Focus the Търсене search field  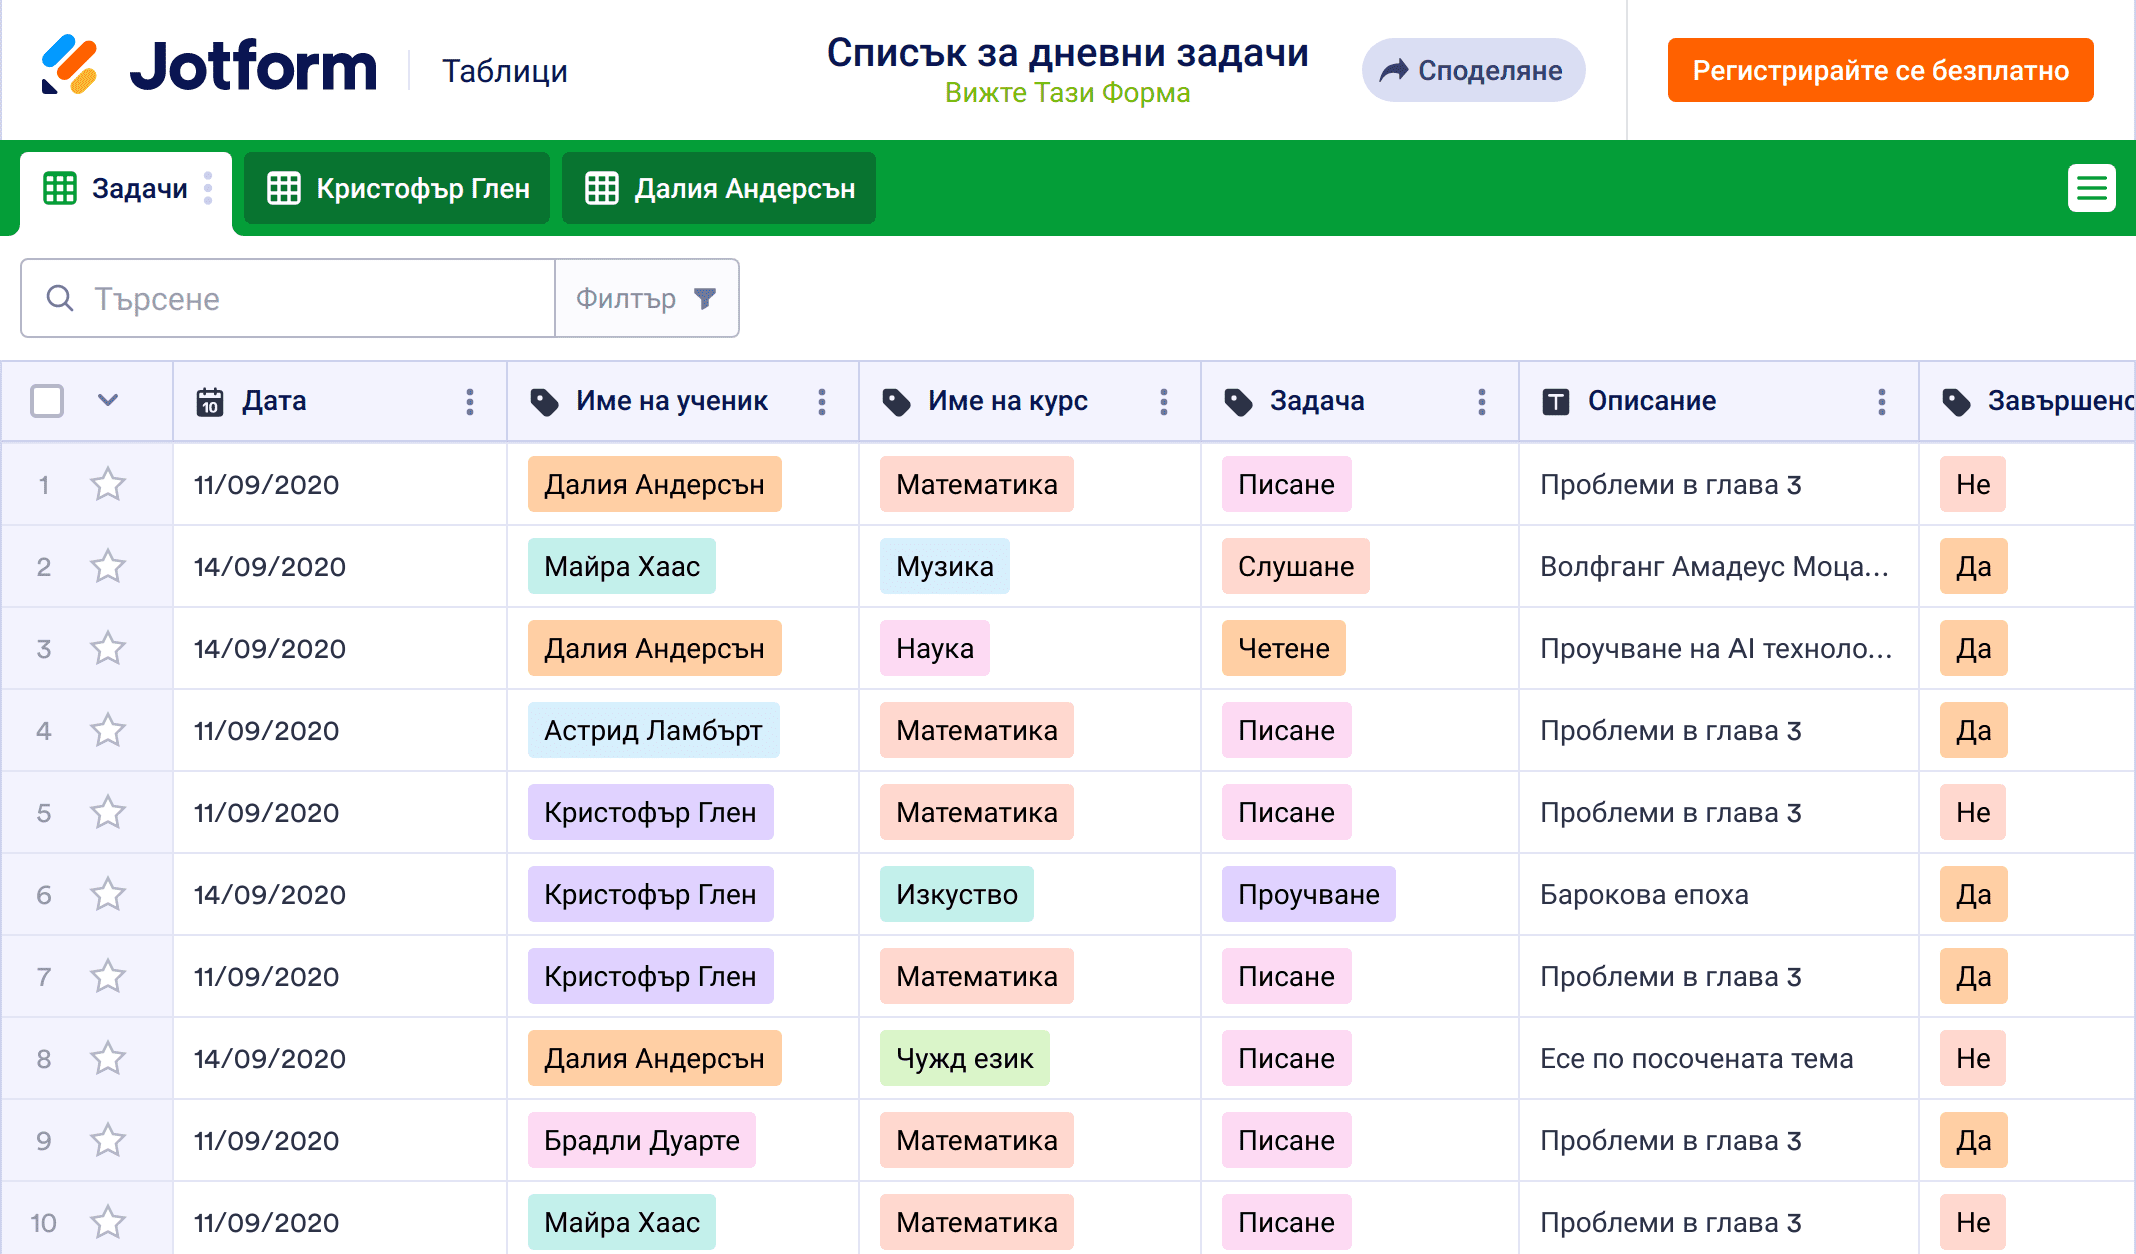tap(300, 299)
